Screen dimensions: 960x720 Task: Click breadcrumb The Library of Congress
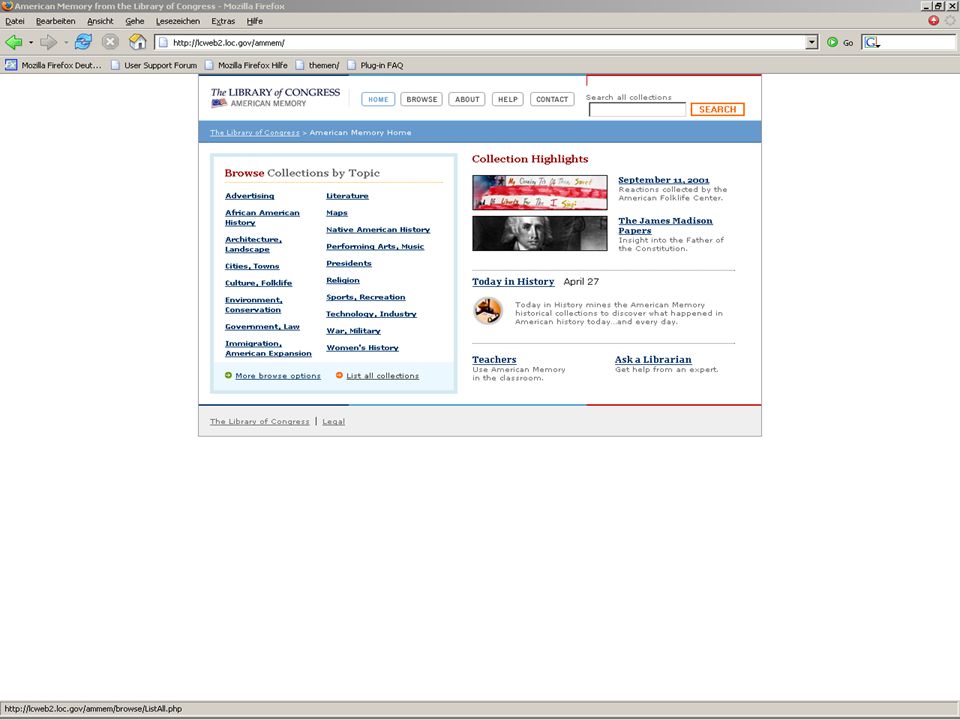[x=255, y=132]
